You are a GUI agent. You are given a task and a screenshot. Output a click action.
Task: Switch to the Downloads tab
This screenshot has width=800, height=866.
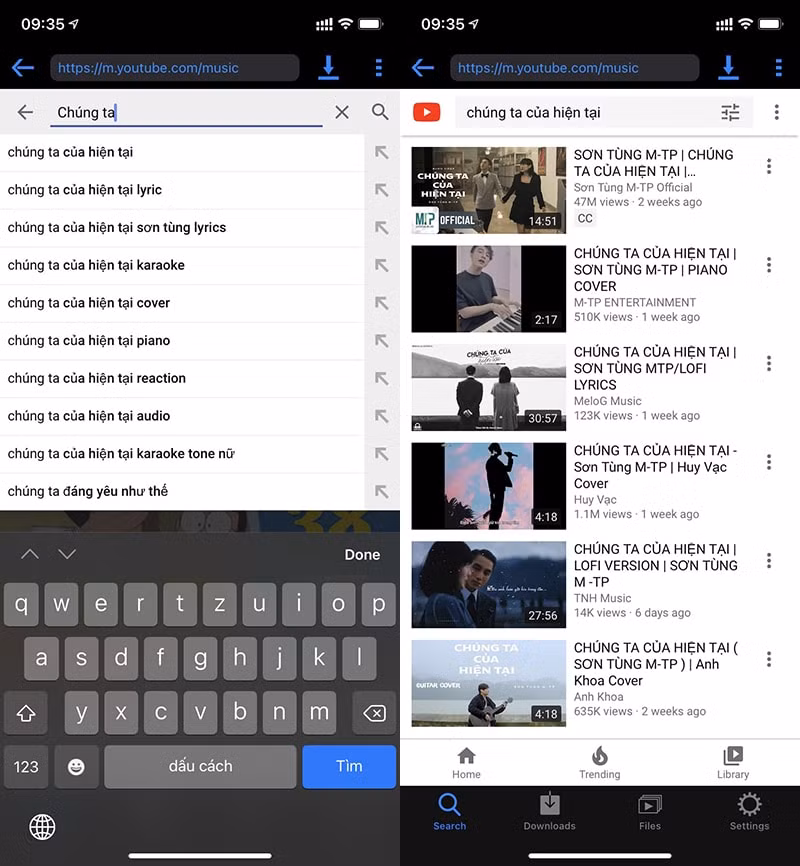[550, 811]
